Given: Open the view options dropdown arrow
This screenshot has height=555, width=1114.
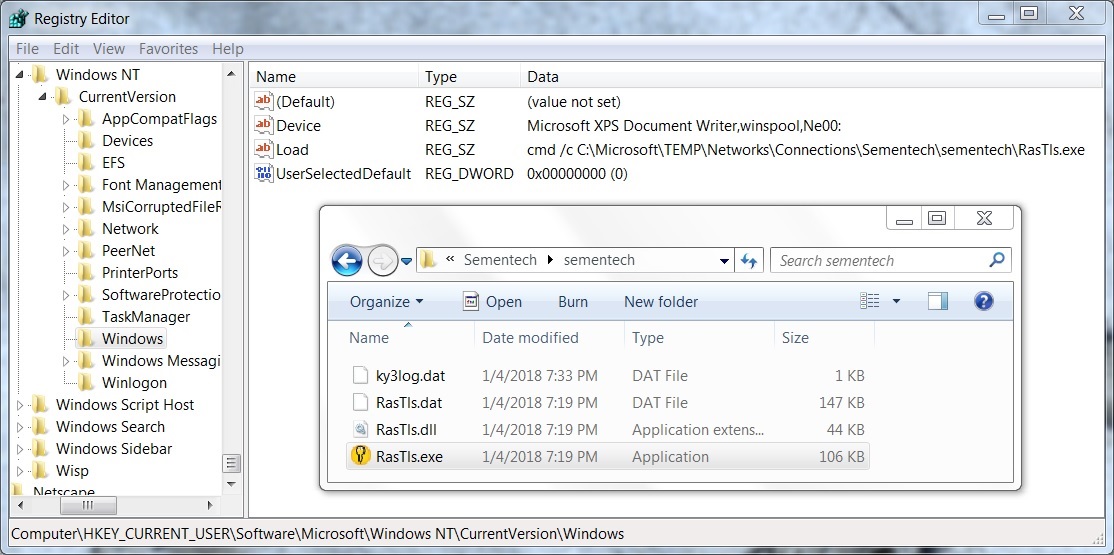Looking at the screenshot, I should tap(896, 301).
